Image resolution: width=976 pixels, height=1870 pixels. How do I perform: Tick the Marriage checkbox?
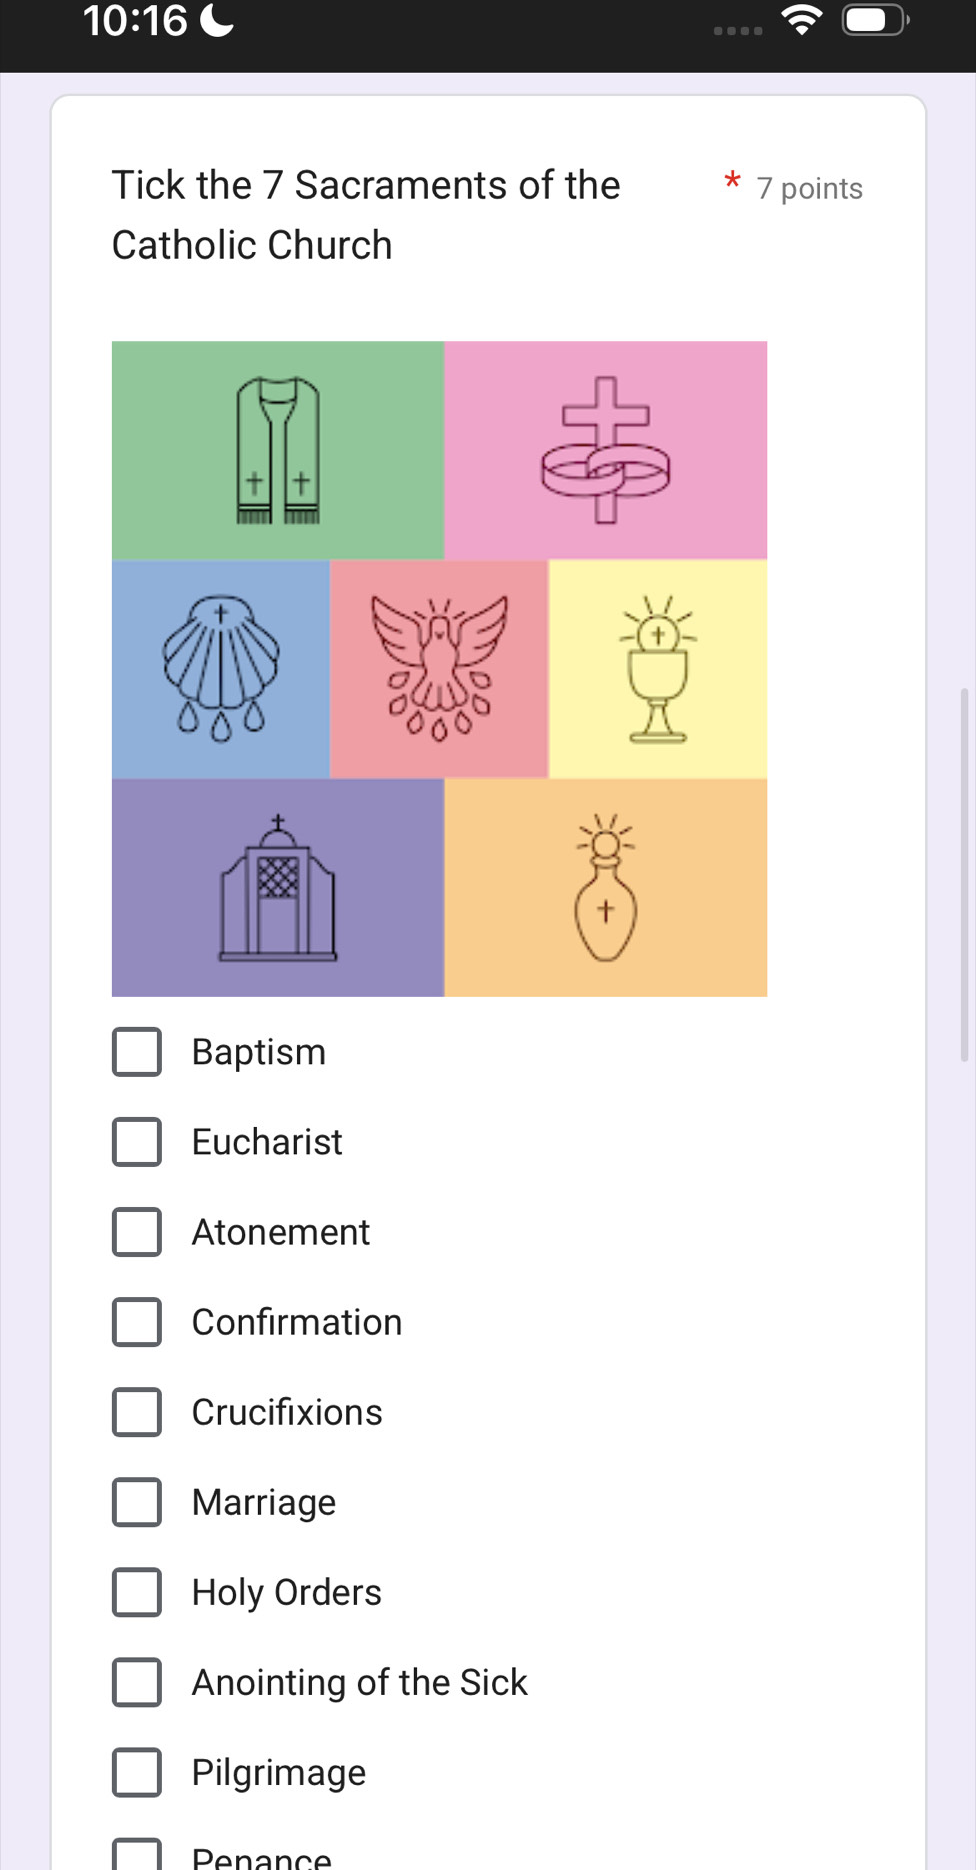click(x=137, y=1502)
